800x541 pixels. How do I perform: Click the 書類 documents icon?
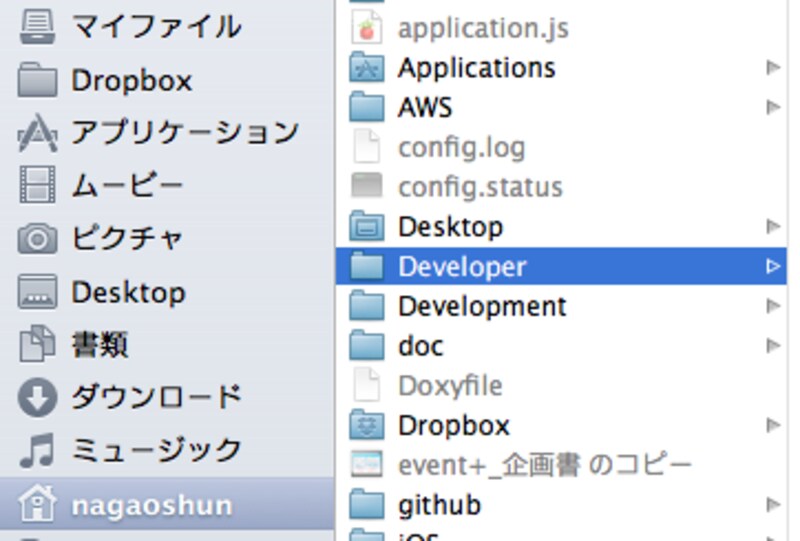[37, 343]
